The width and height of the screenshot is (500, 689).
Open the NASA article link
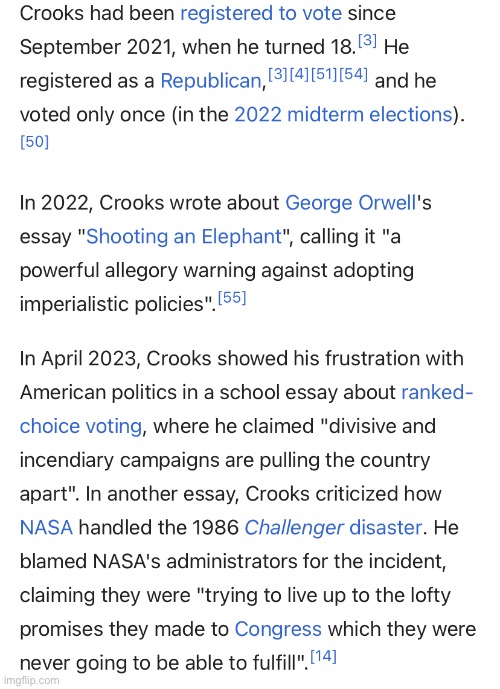(46, 527)
